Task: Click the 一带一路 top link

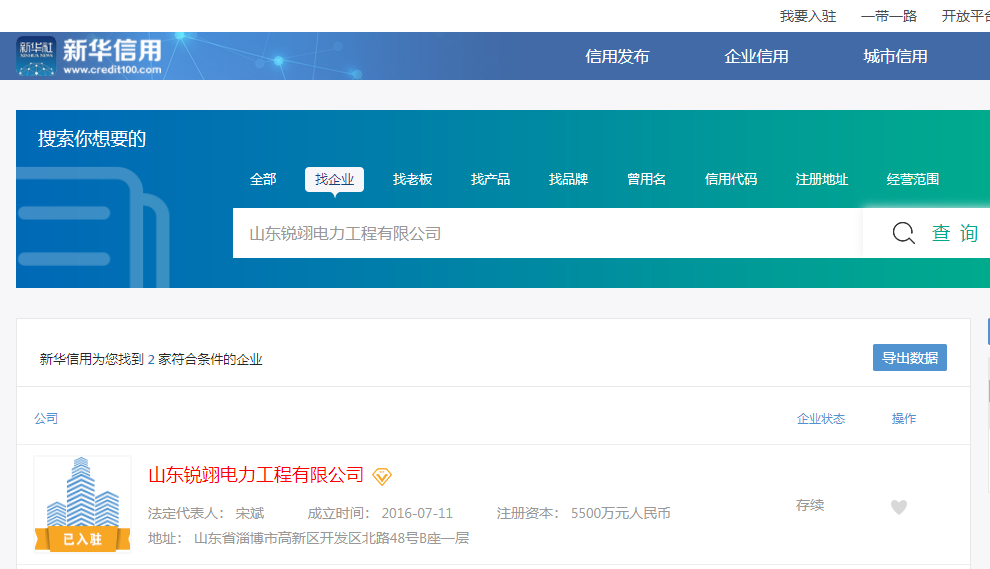Action: [x=889, y=16]
